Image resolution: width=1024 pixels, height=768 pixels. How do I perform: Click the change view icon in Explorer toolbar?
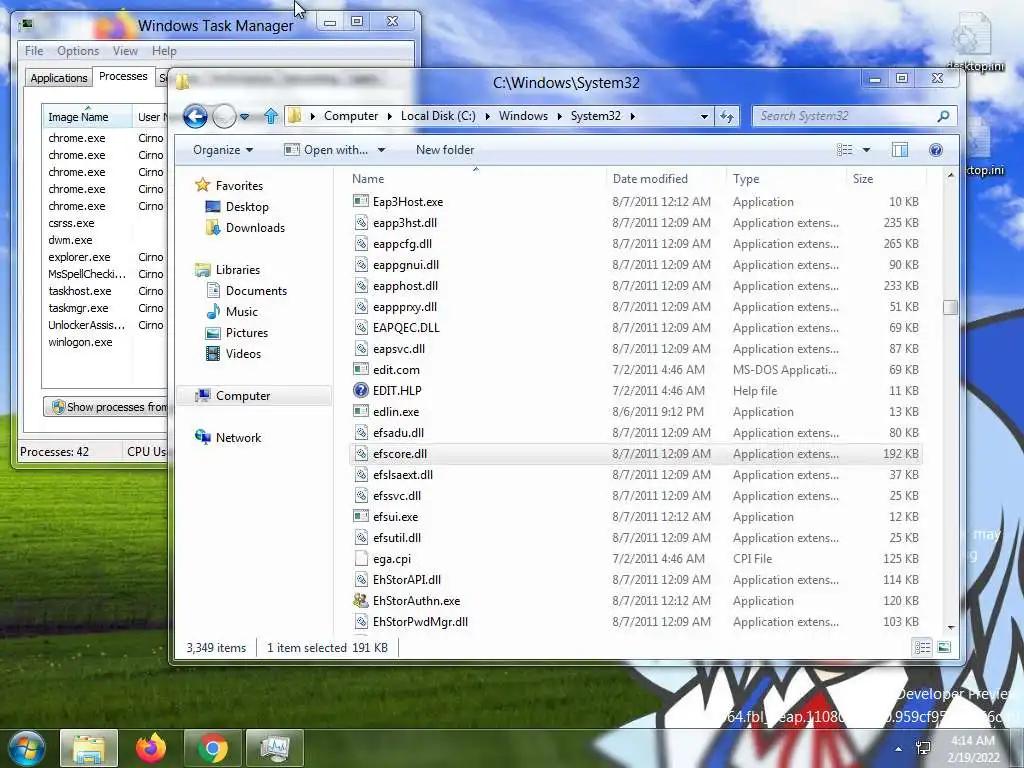click(x=844, y=150)
